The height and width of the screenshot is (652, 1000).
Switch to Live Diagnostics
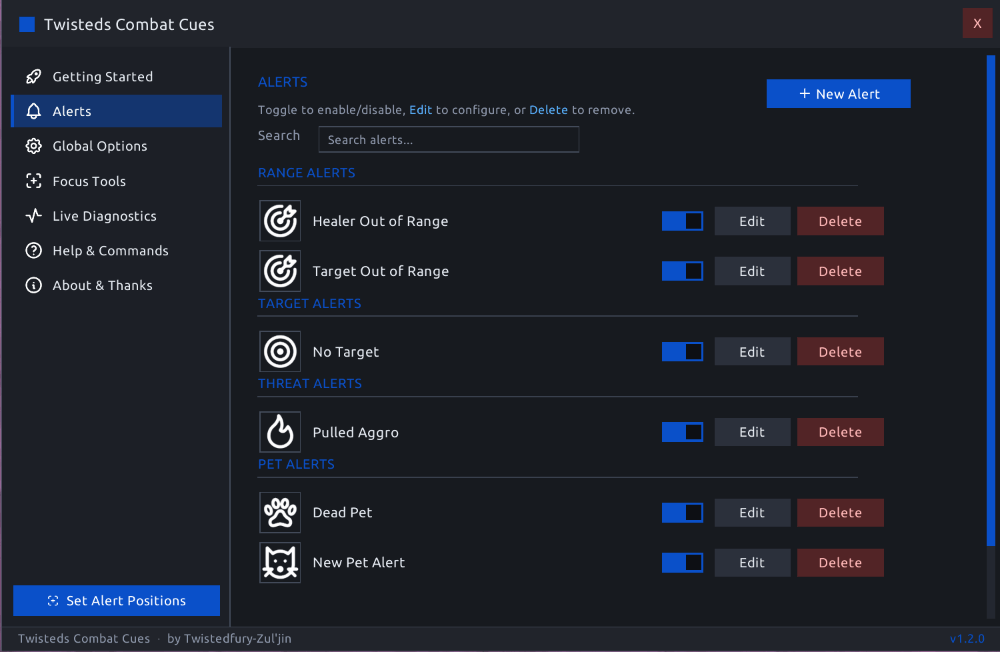[117, 216]
